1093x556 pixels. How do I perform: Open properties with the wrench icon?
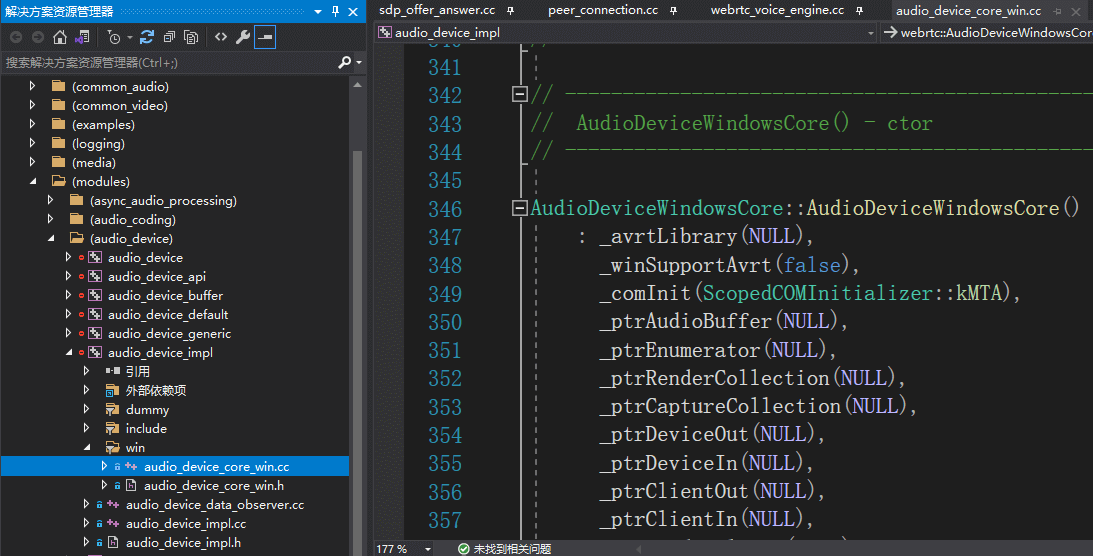[243, 37]
